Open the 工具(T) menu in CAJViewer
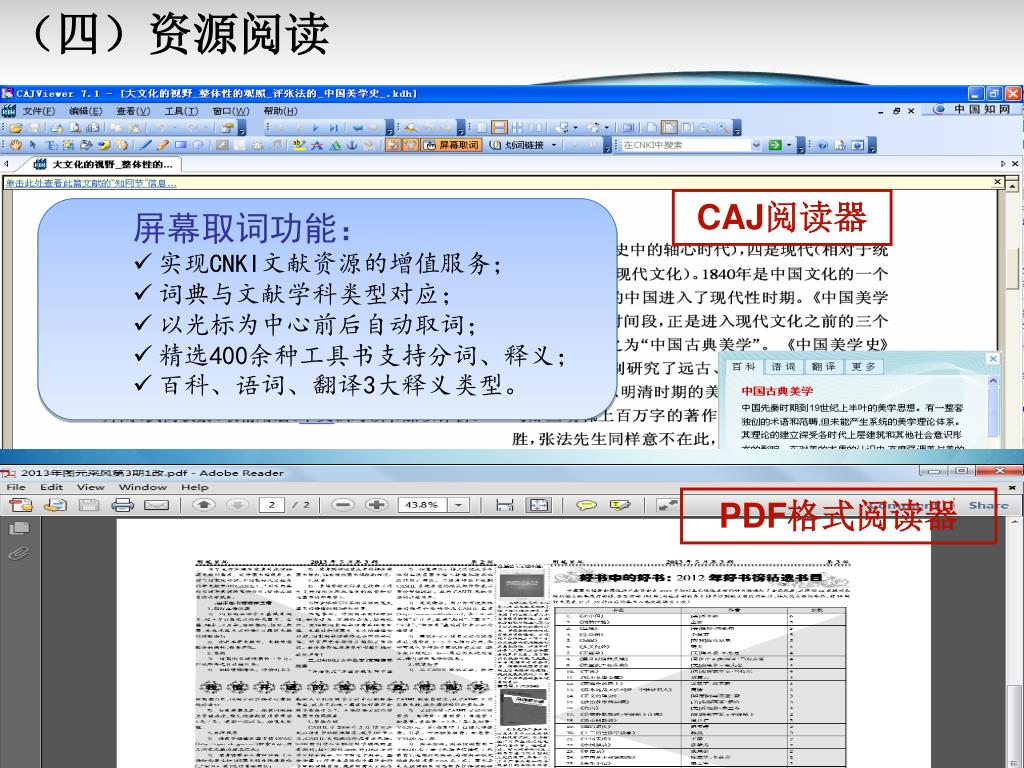 181,111
